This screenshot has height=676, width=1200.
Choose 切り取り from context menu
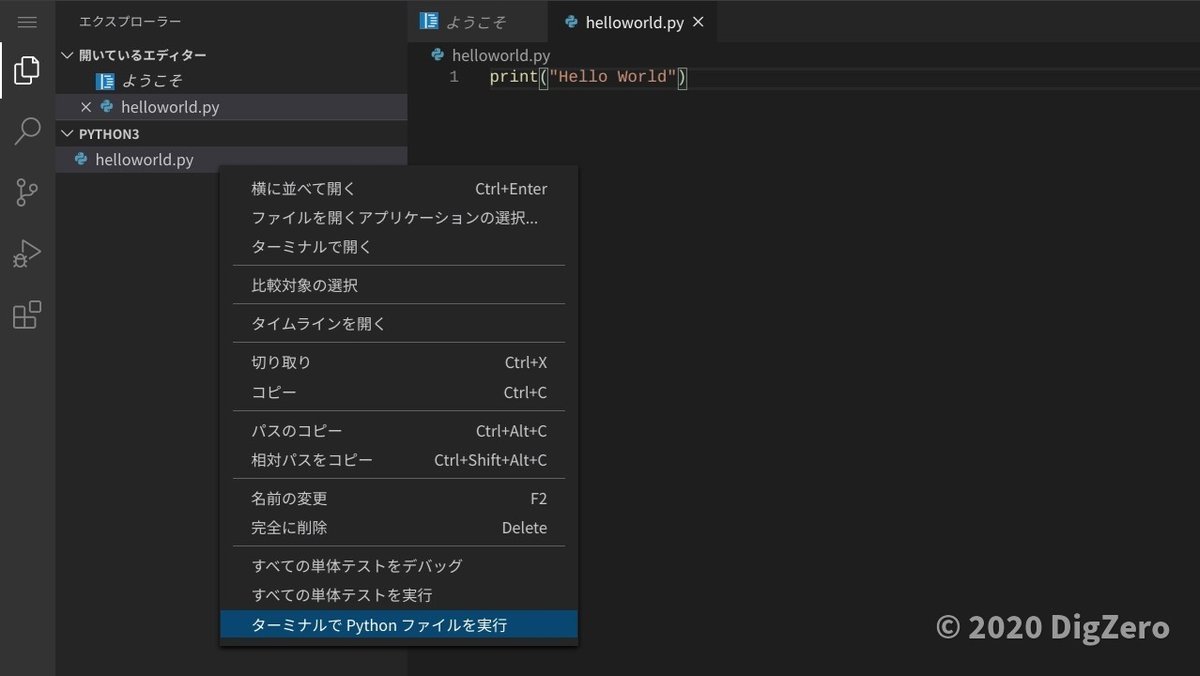pyautogui.click(x=399, y=363)
